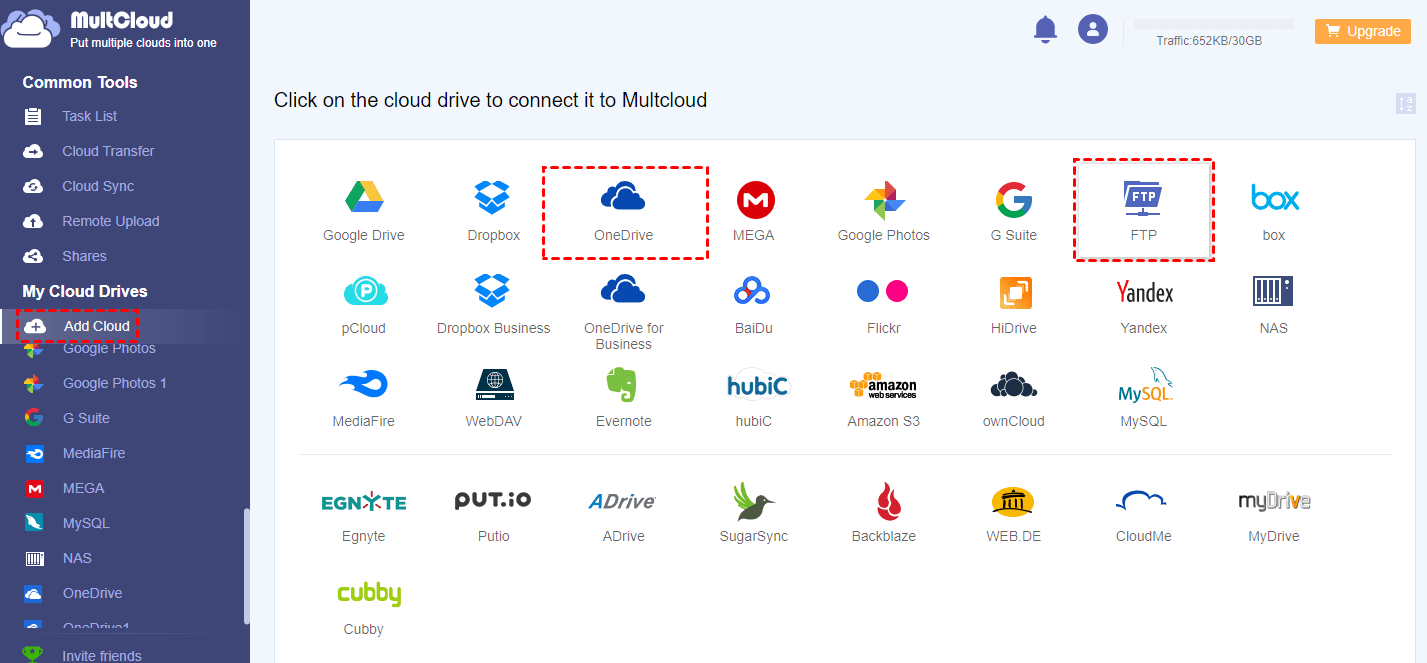The width and height of the screenshot is (1427, 663).
Task: Click the traffic usage progress bar
Action: 1213,24
